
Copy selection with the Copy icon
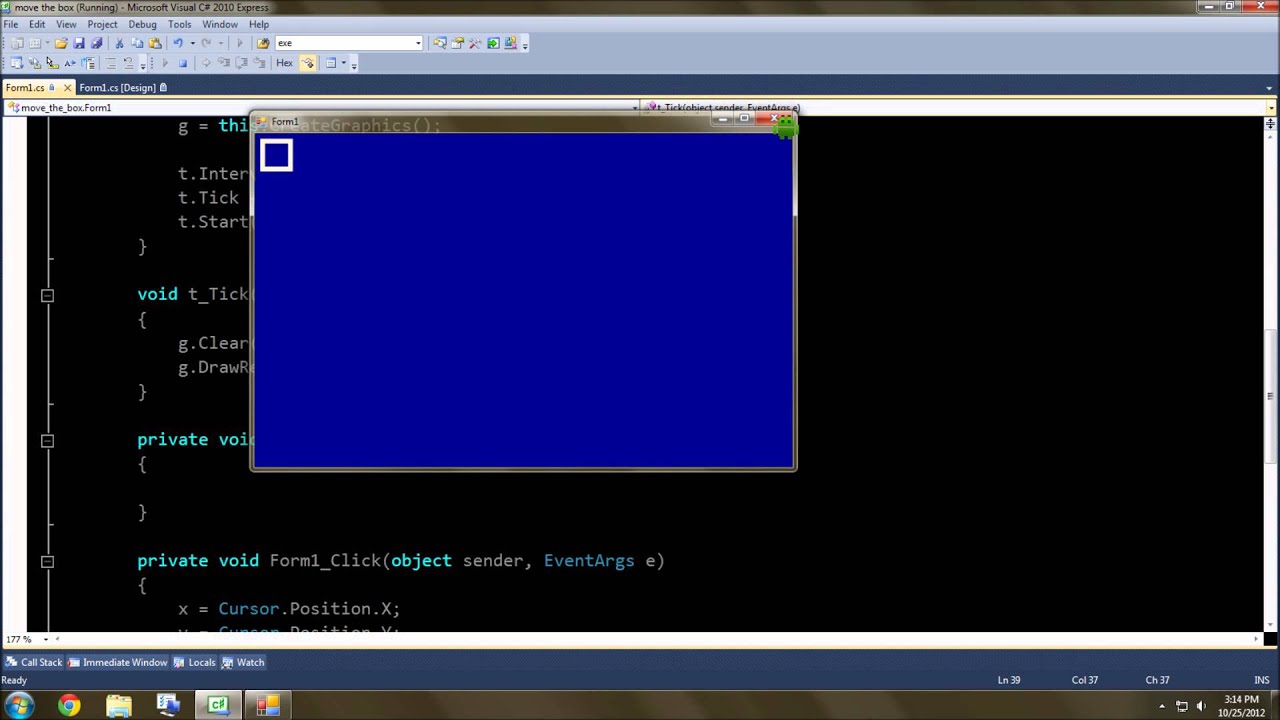pos(137,43)
